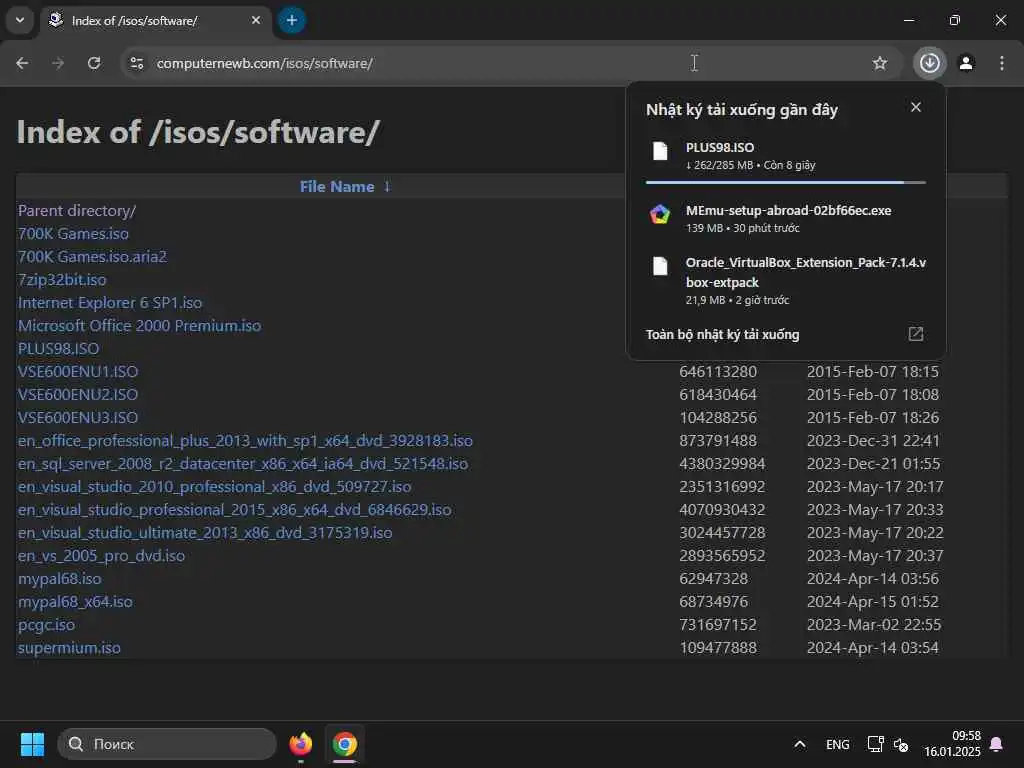Click the Chrome taskbar icon

click(x=345, y=744)
